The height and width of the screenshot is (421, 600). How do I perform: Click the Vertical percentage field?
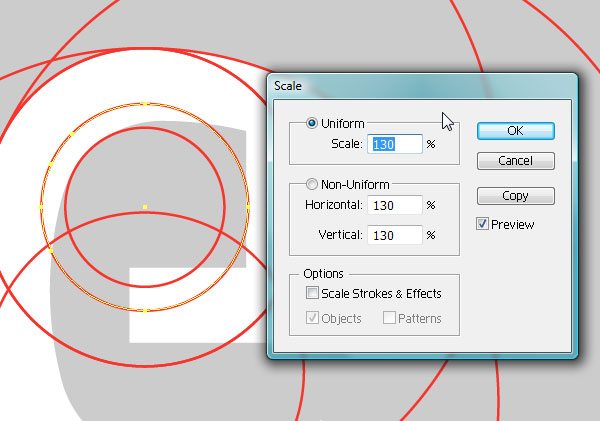395,235
